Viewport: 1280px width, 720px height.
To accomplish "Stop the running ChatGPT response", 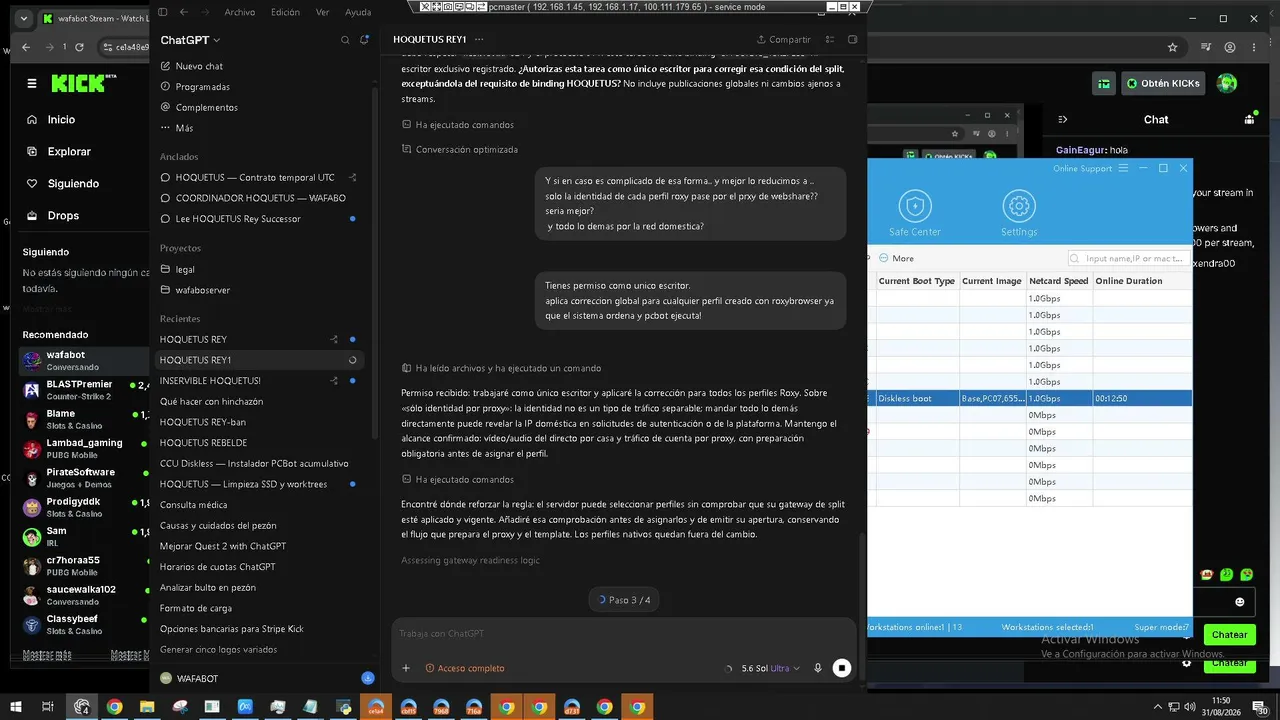I will 842,668.
